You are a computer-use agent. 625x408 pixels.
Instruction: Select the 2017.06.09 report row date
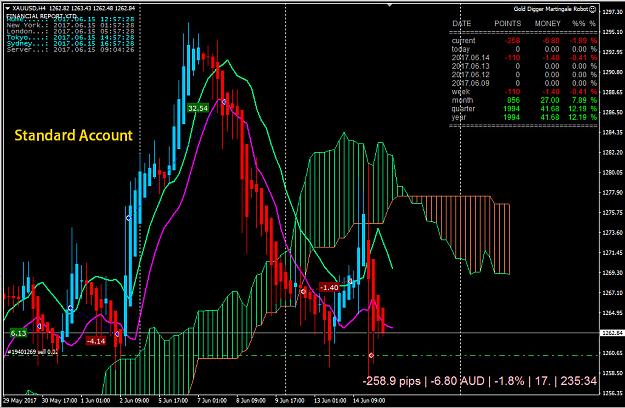470,83
